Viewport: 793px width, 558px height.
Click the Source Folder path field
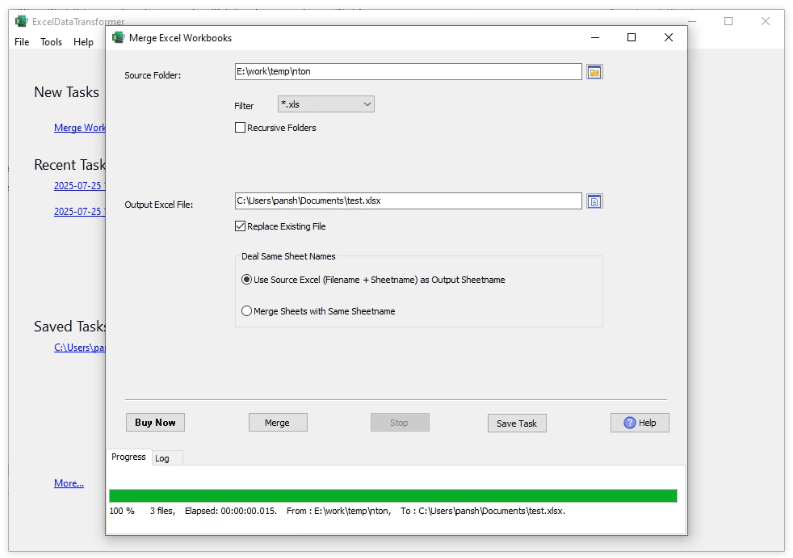[408, 71]
